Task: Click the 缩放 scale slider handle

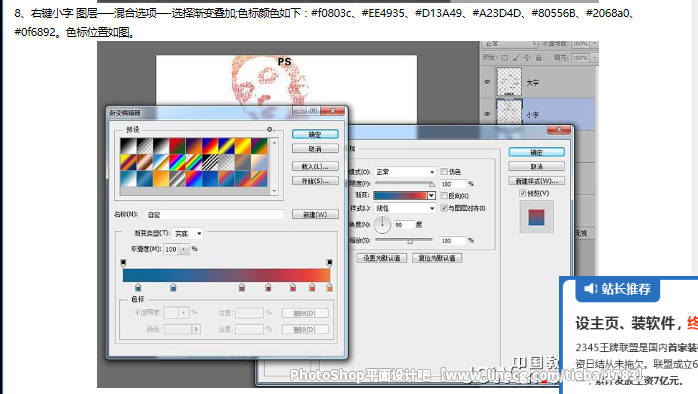Action: tap(410, 241)
